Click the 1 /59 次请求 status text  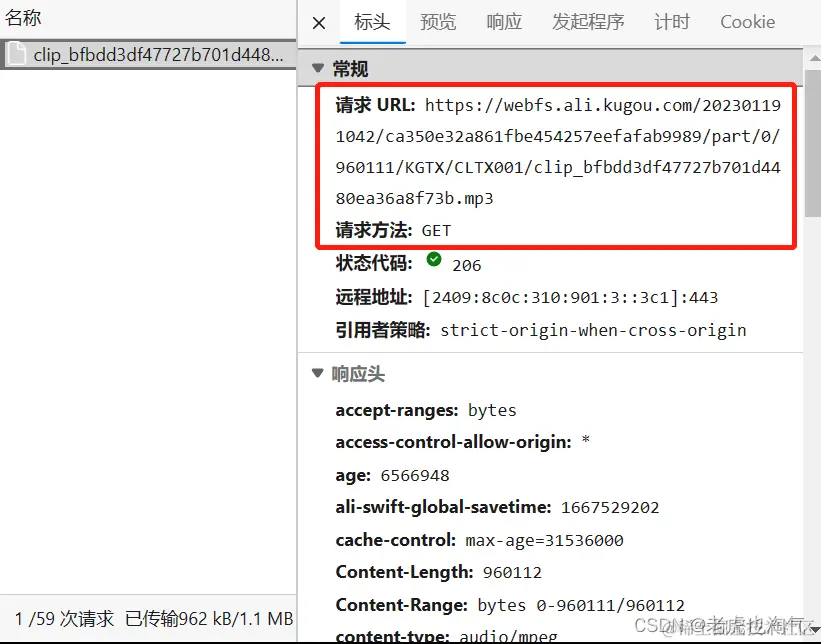[x=64, y=619]
